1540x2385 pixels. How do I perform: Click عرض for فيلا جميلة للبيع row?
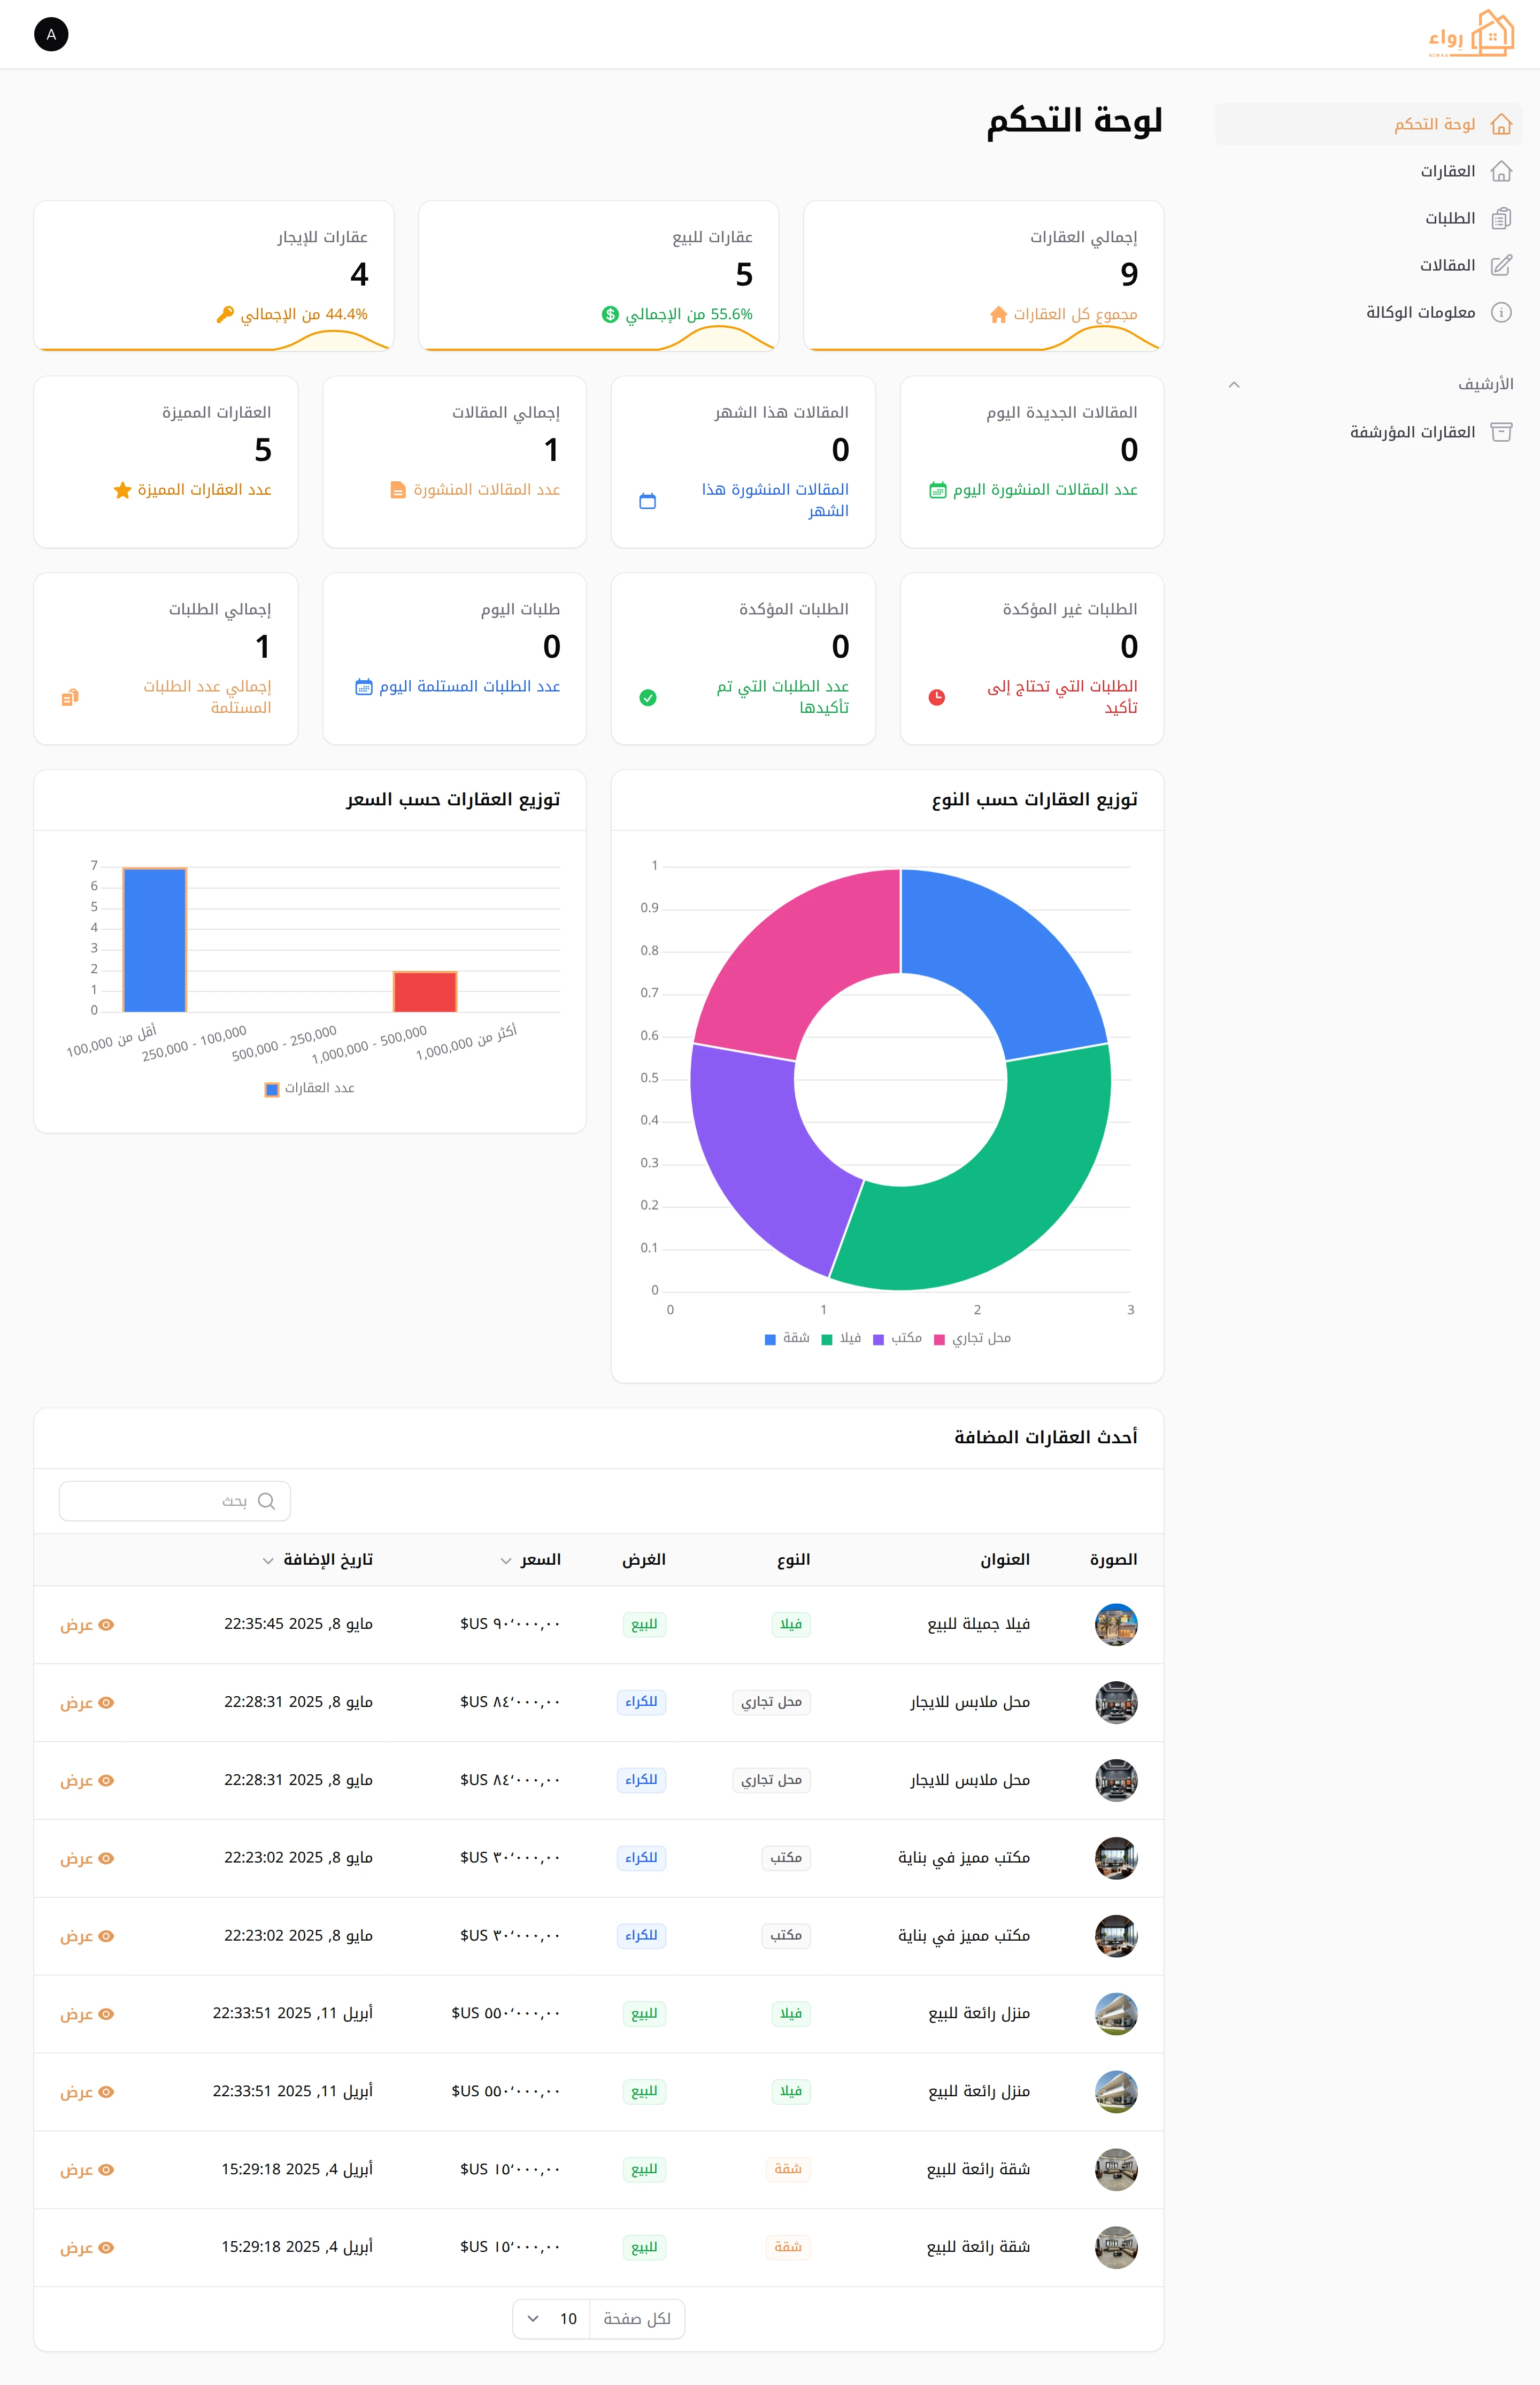click(x=86, y=1625)
